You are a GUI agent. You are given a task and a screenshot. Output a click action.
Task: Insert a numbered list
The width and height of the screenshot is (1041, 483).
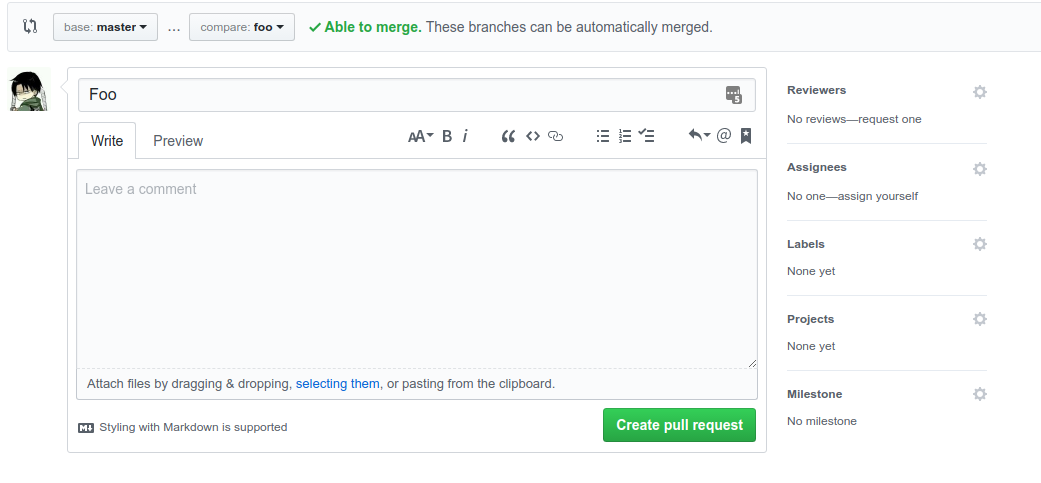[625, 136]
